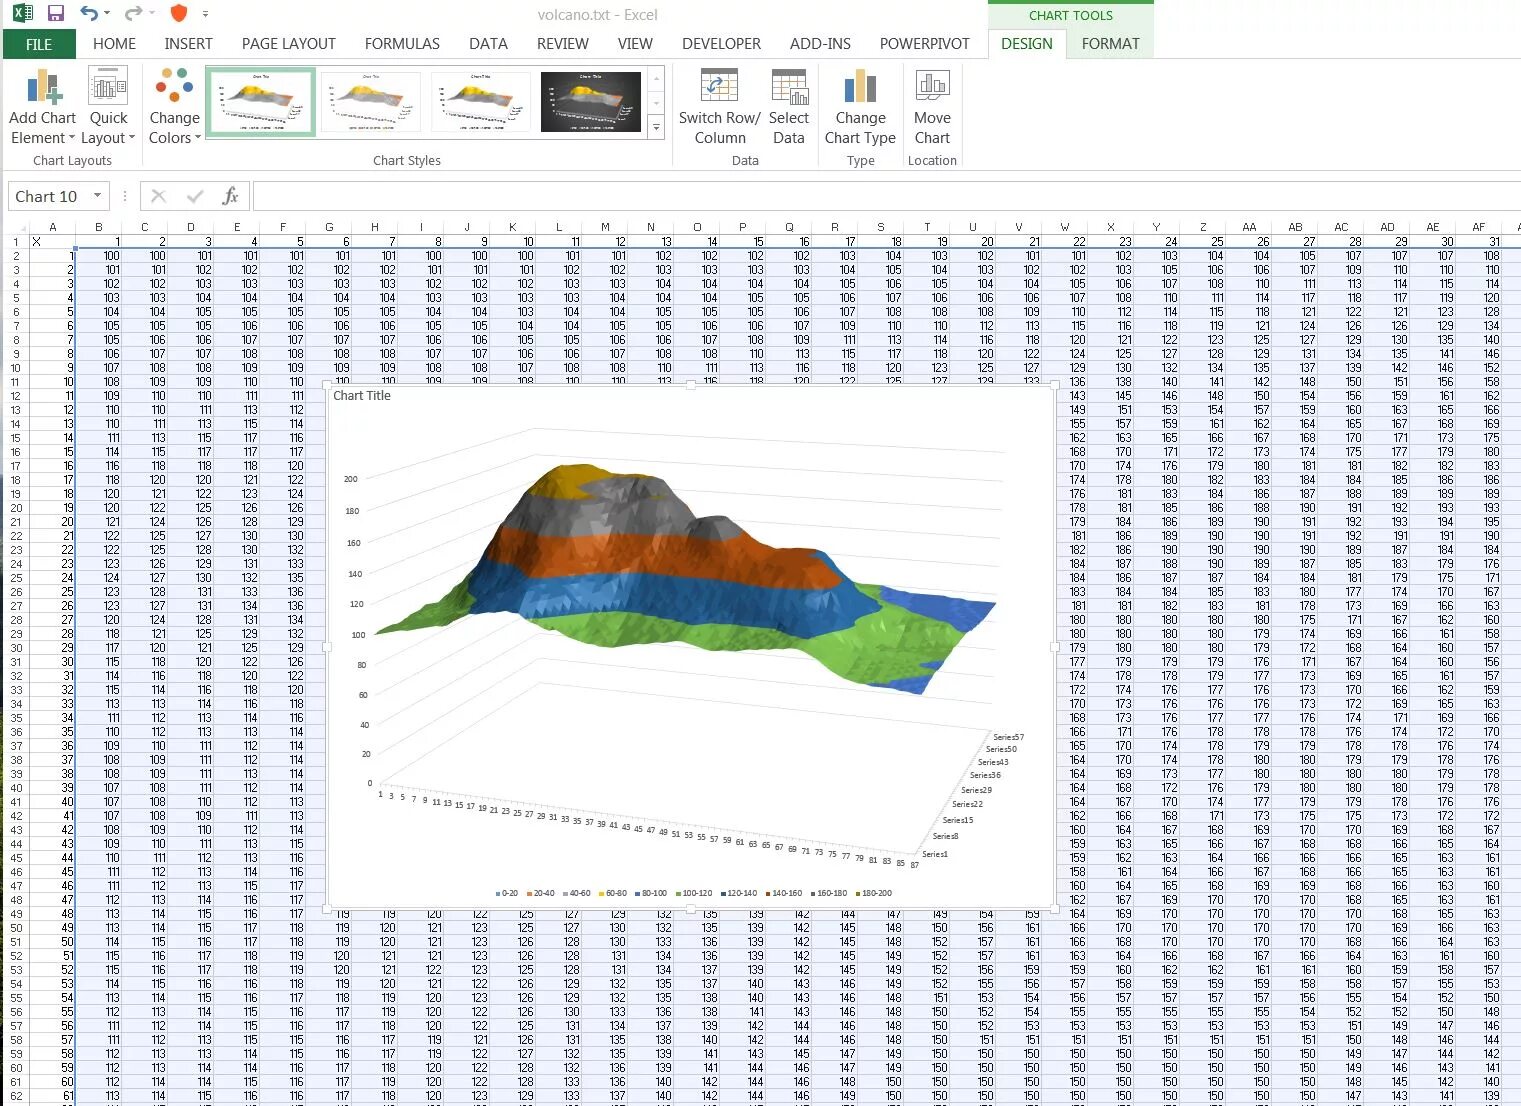Select the 100-120 legend entry
This screenshot has height=1106, width=1521.
tap(694, 893)
